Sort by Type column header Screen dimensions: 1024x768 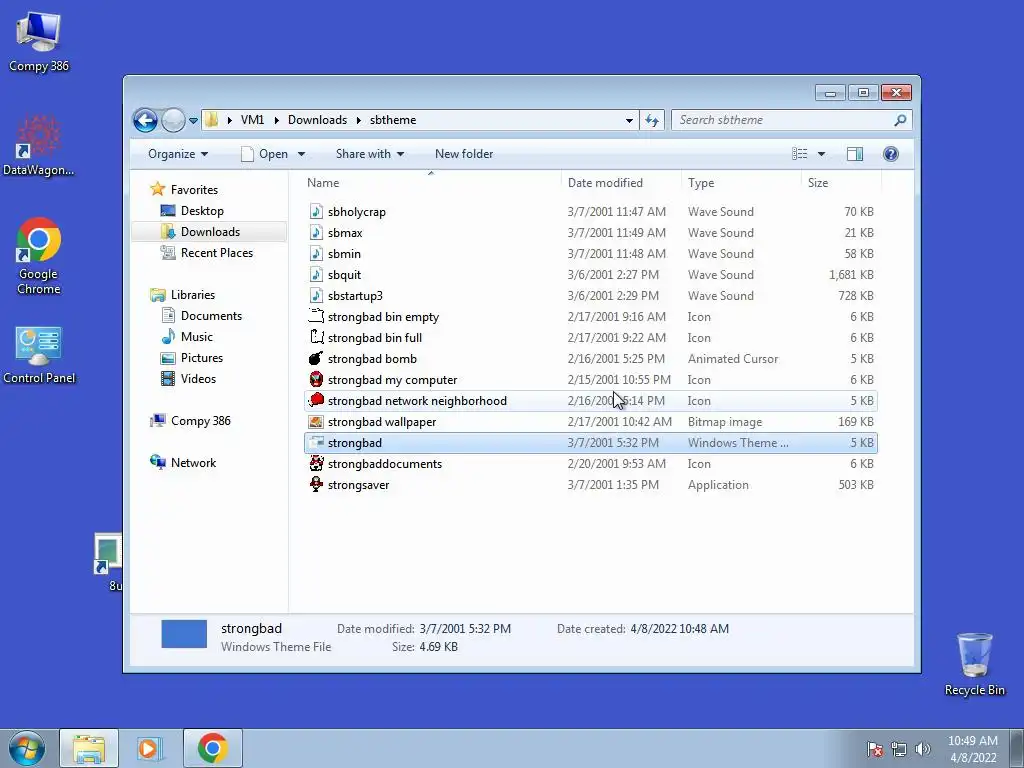pos(741,183)
